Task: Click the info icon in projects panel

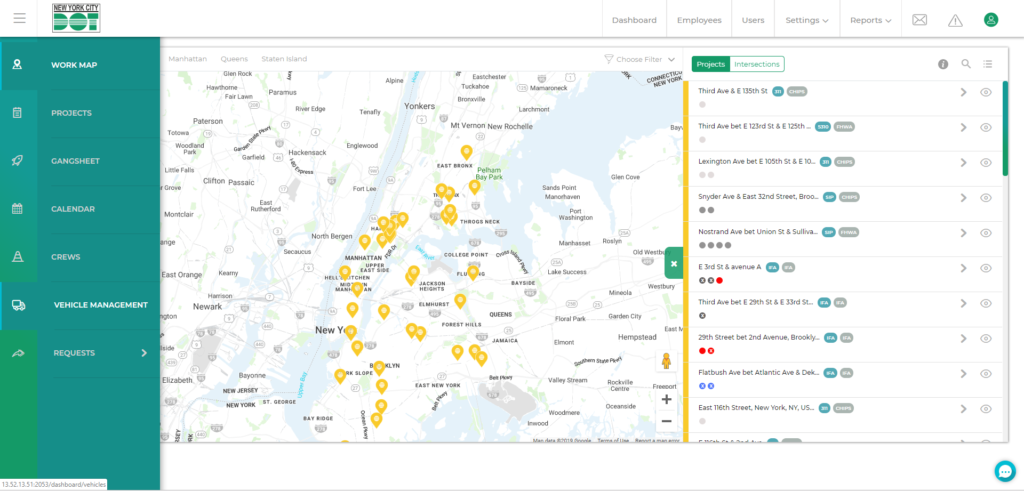Action: (x=942, y=64)
